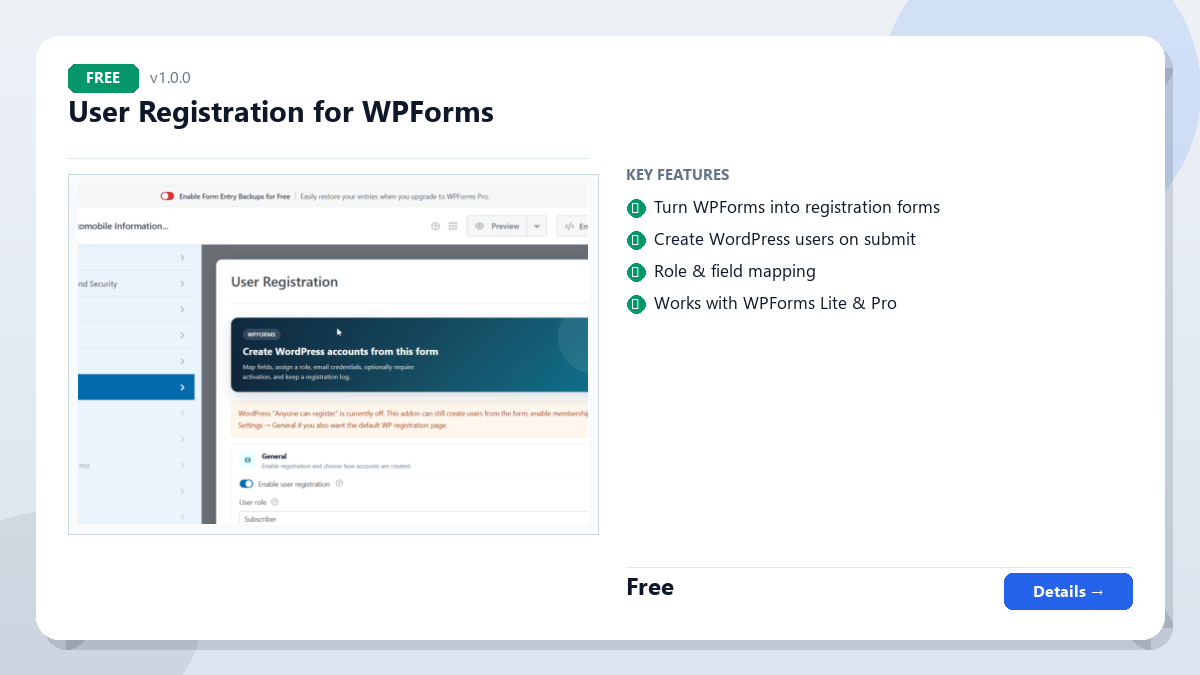The image size is (1200, 675).
Task: Expand the highlighted blue sidebar row chevron
Action: tap(182, 387)
